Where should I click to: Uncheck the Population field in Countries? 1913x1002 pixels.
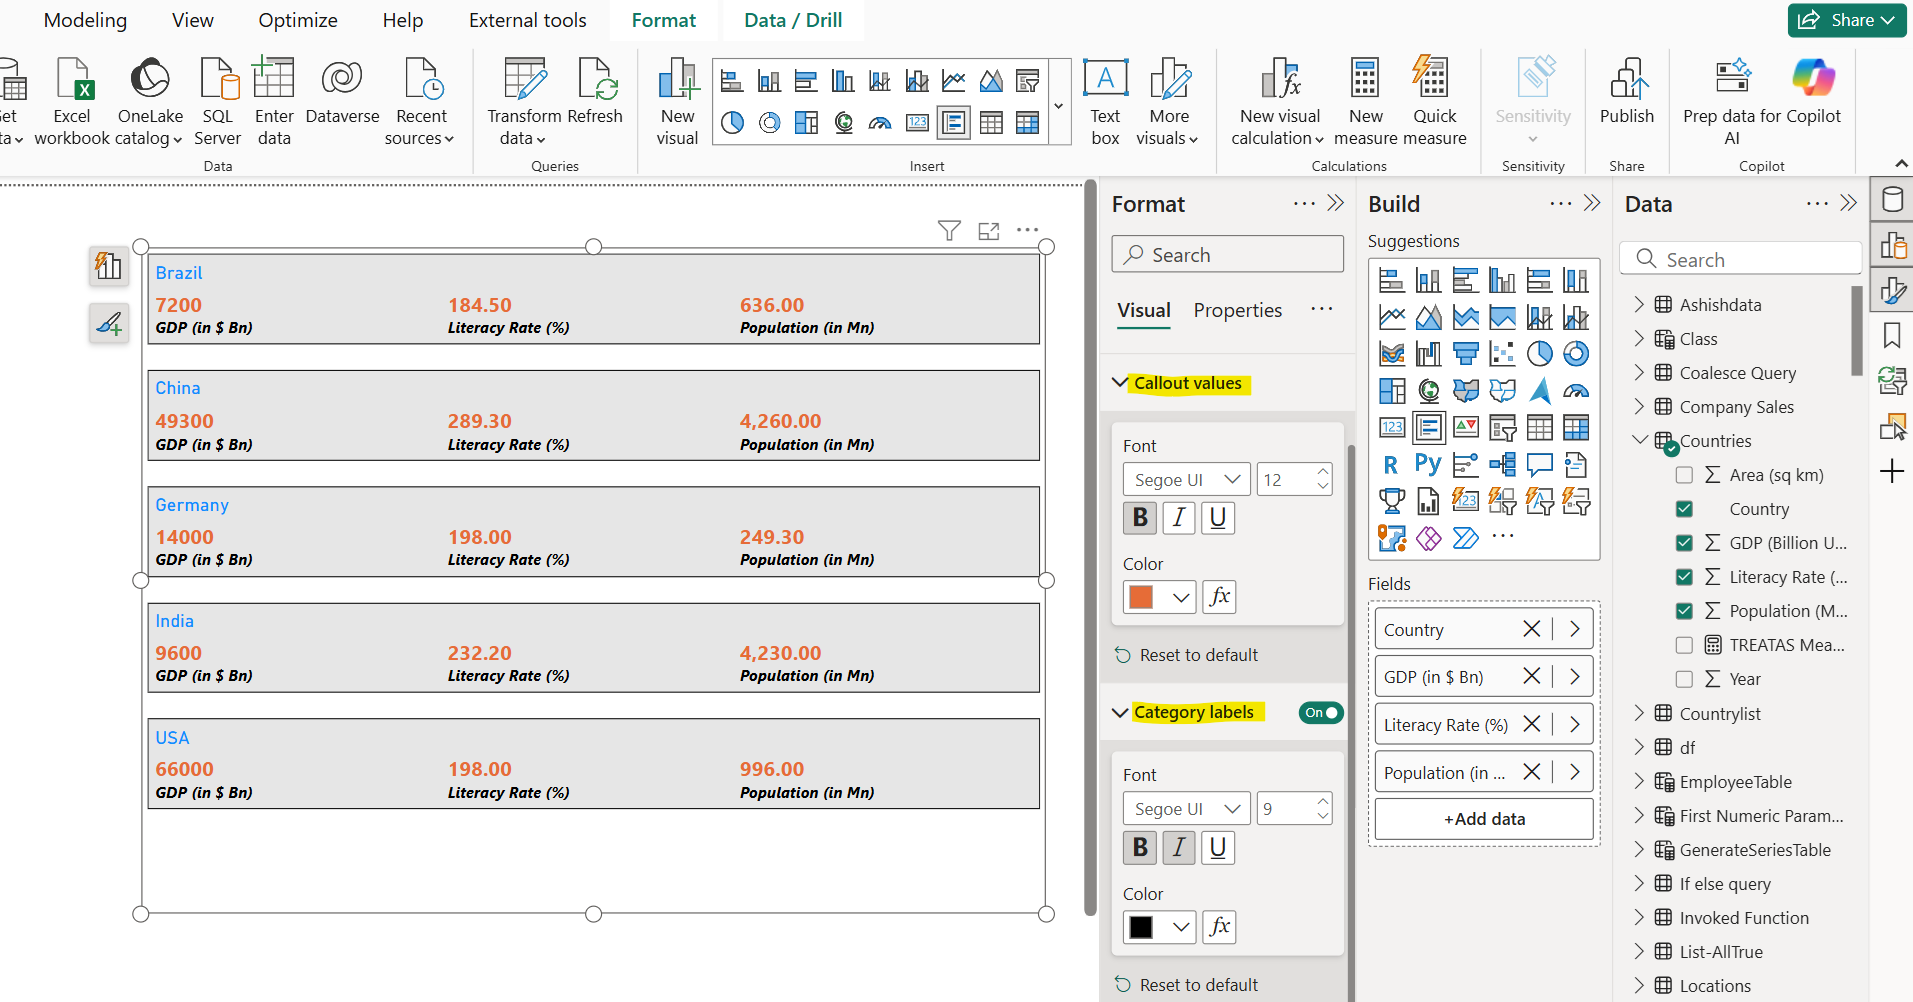tap(1685, 610)
